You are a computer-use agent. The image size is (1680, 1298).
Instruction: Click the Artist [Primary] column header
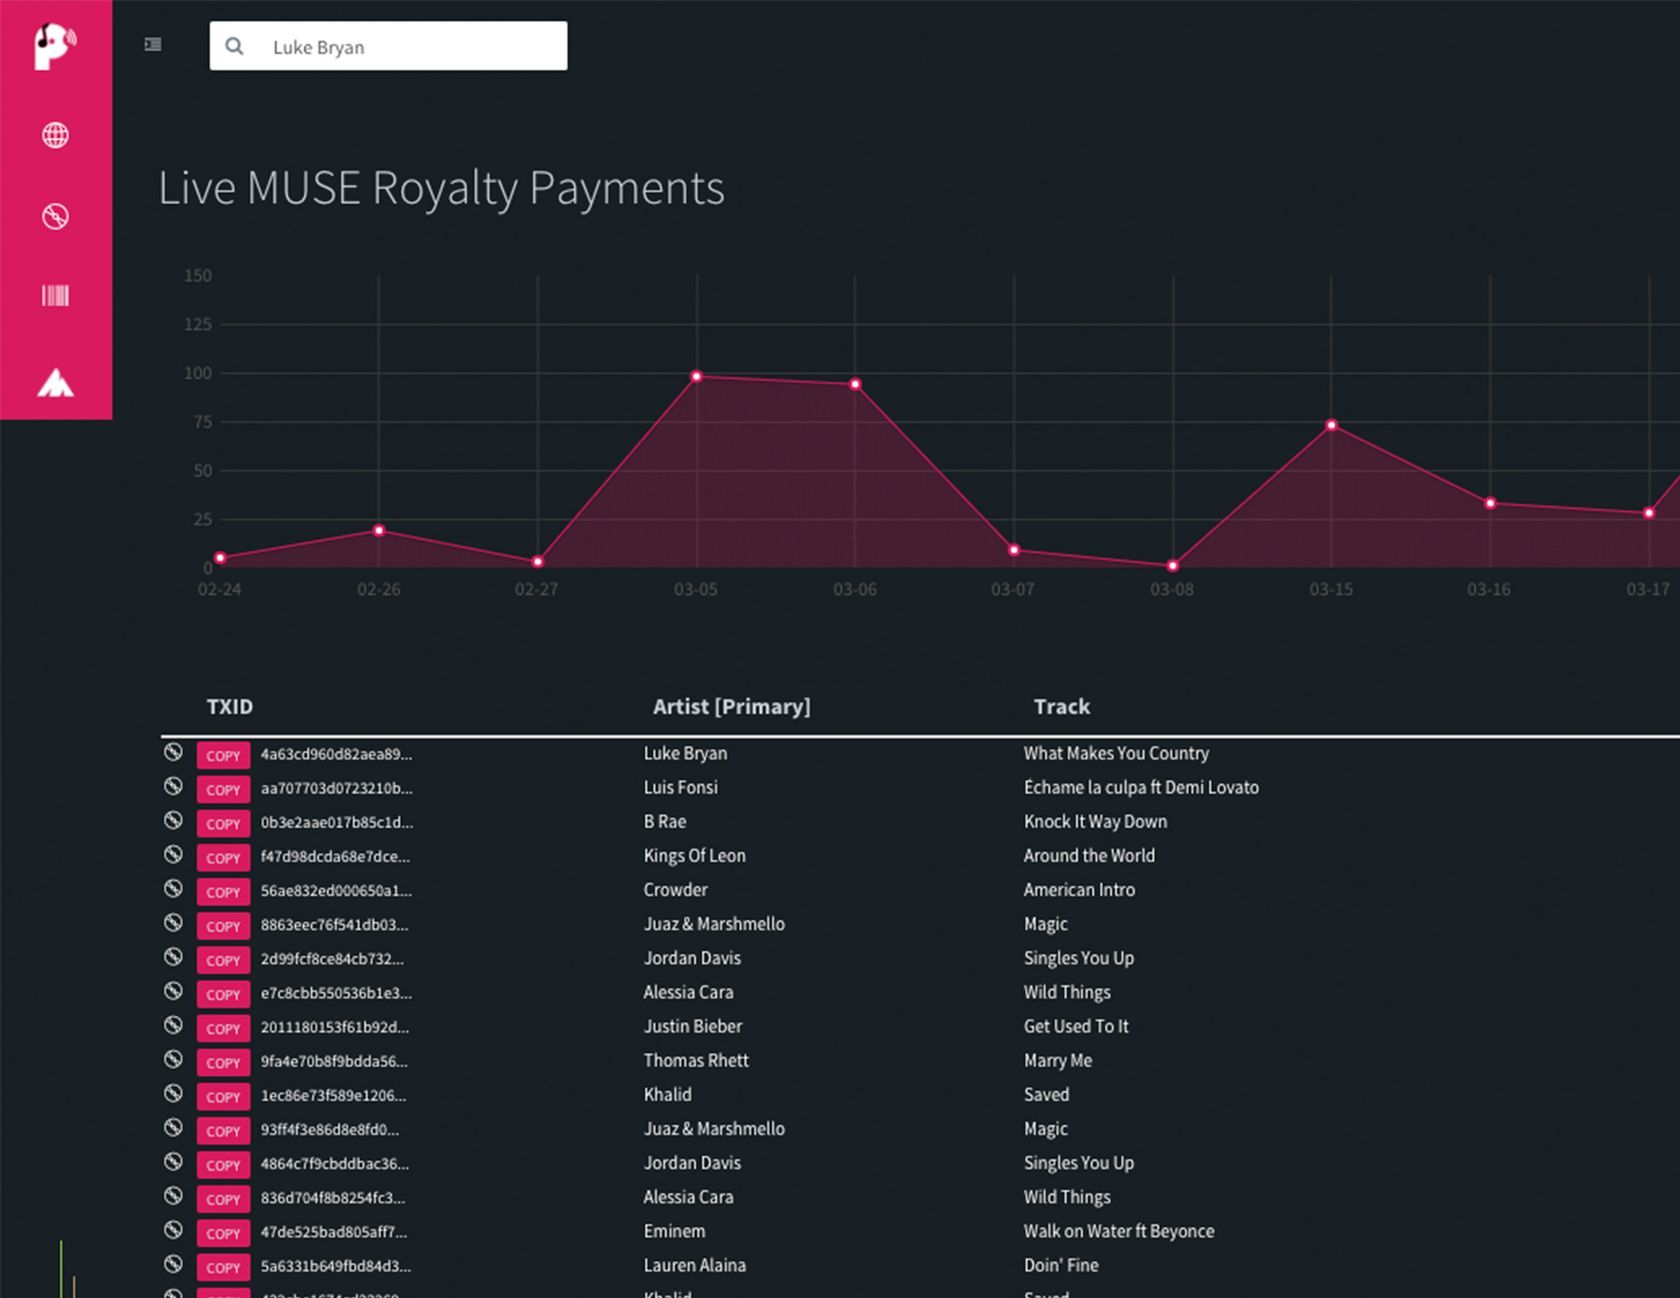point(731,706)
